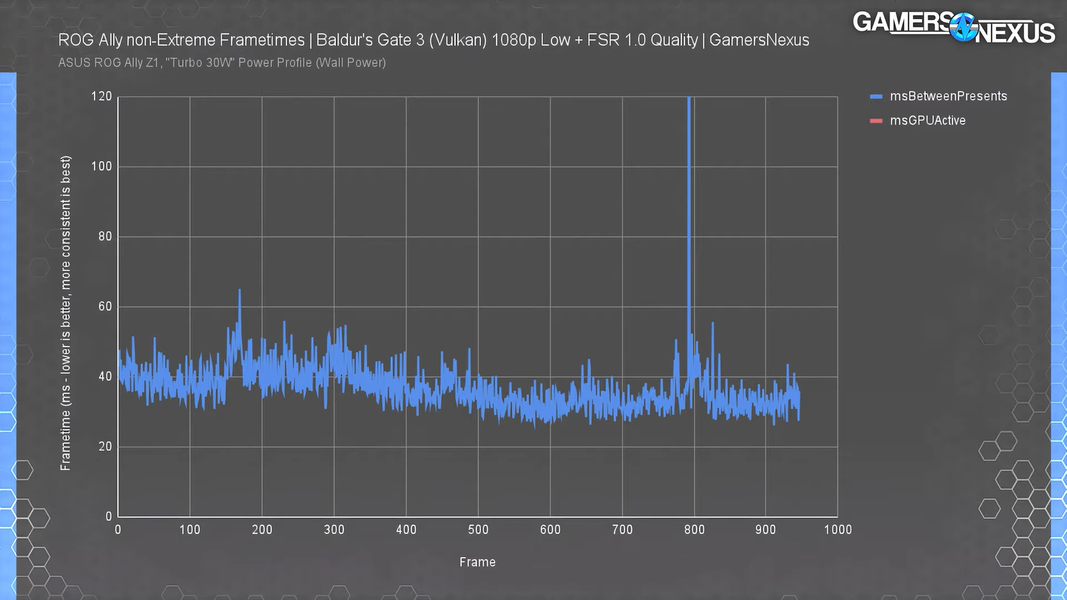
Task: Click the y-axis value 20
Action: 104,447
